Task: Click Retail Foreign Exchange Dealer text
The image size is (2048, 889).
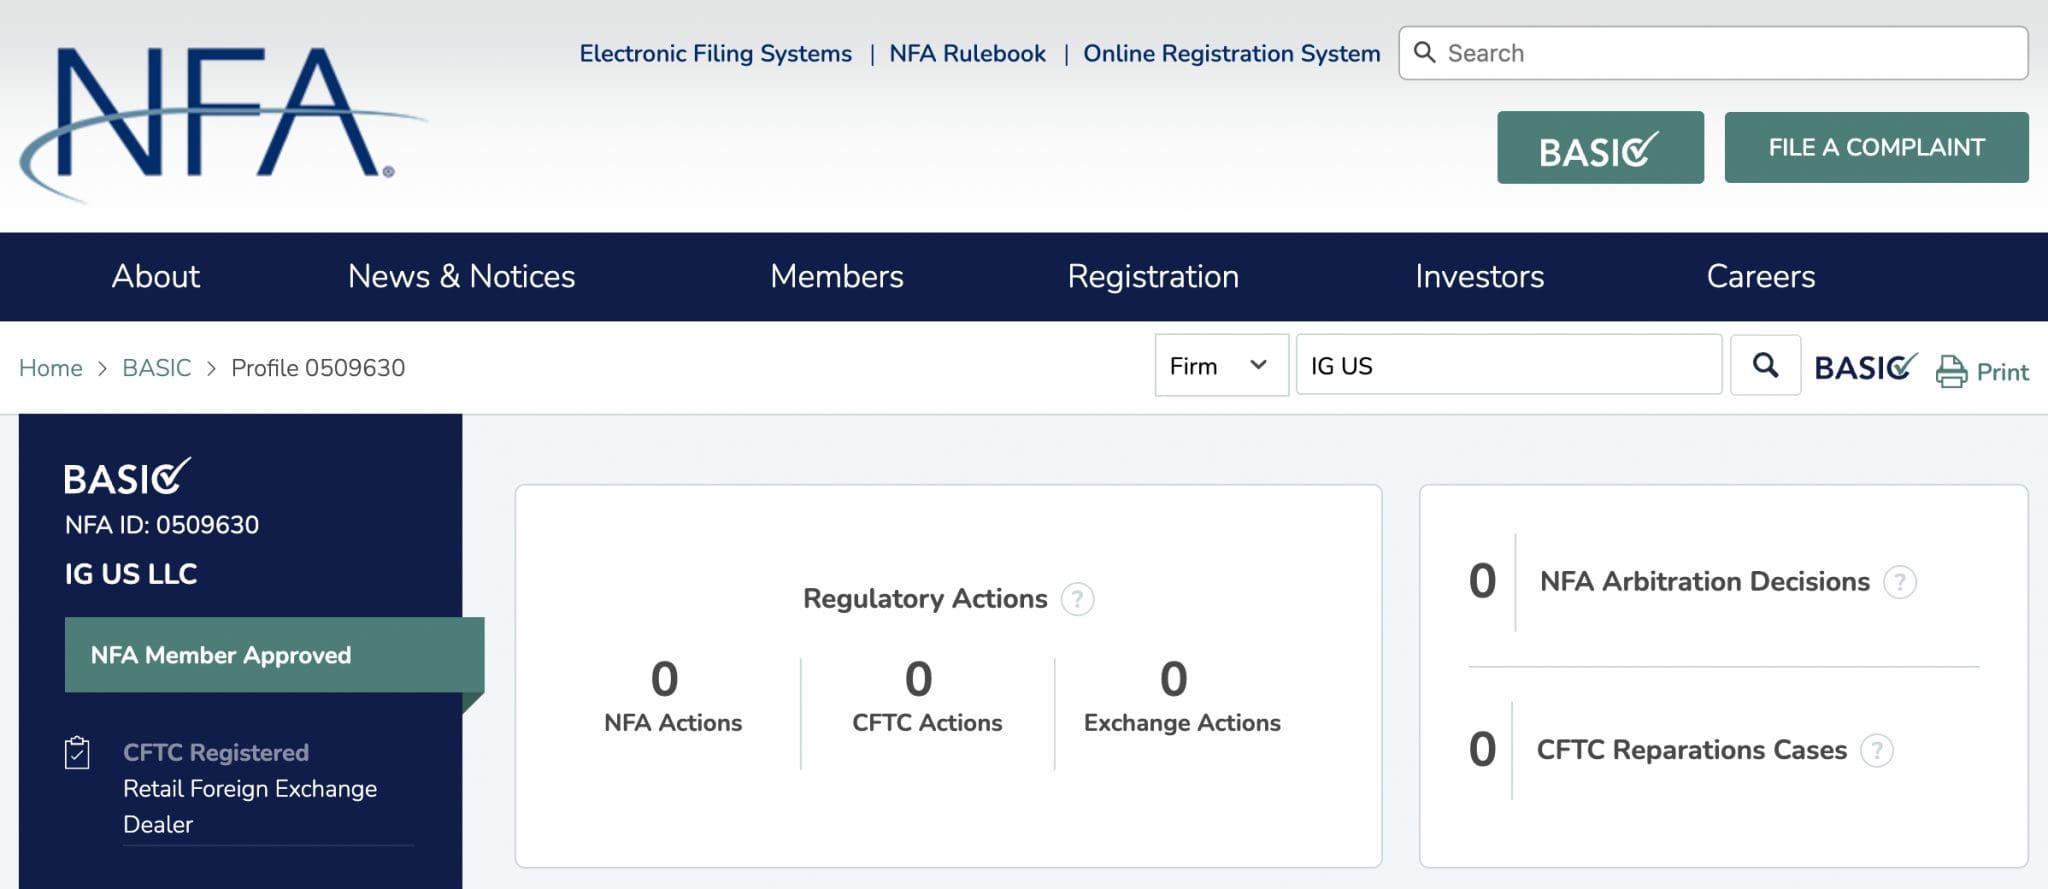Action: (250, 806)
